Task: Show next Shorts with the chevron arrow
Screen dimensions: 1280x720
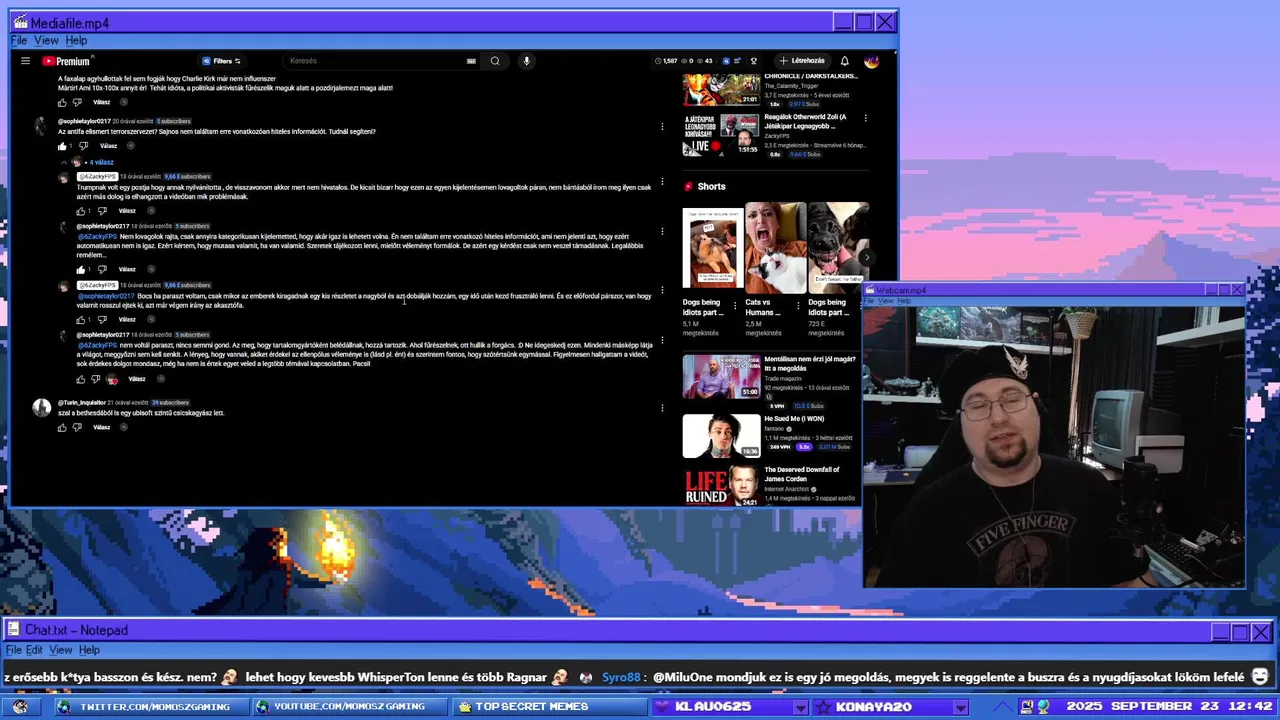Action: point(866,257)
